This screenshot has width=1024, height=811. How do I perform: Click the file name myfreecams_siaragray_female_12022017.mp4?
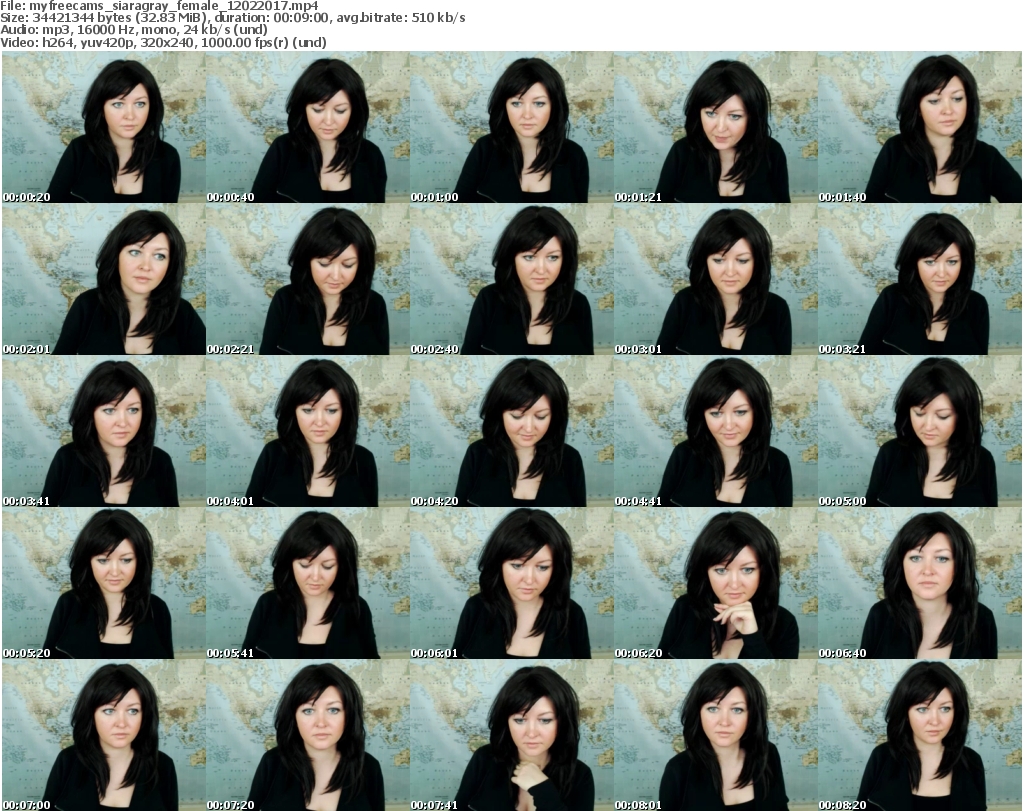coord(174,6)
